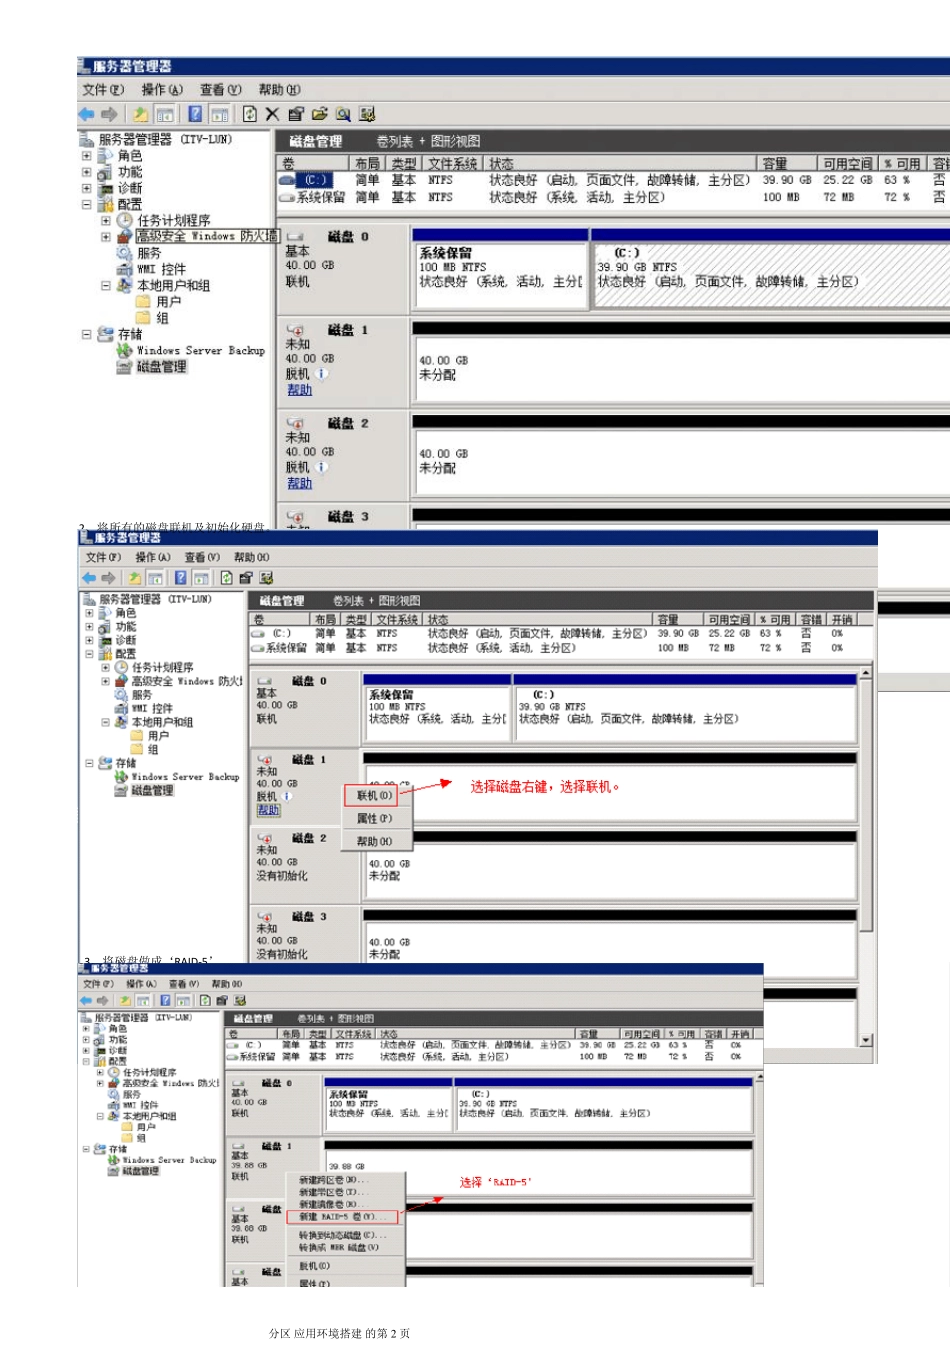Click 系统保留 100 MB partition in middle window
Image resolution: width=950 pixels, height=1347 pixels.
click(436, 712)
